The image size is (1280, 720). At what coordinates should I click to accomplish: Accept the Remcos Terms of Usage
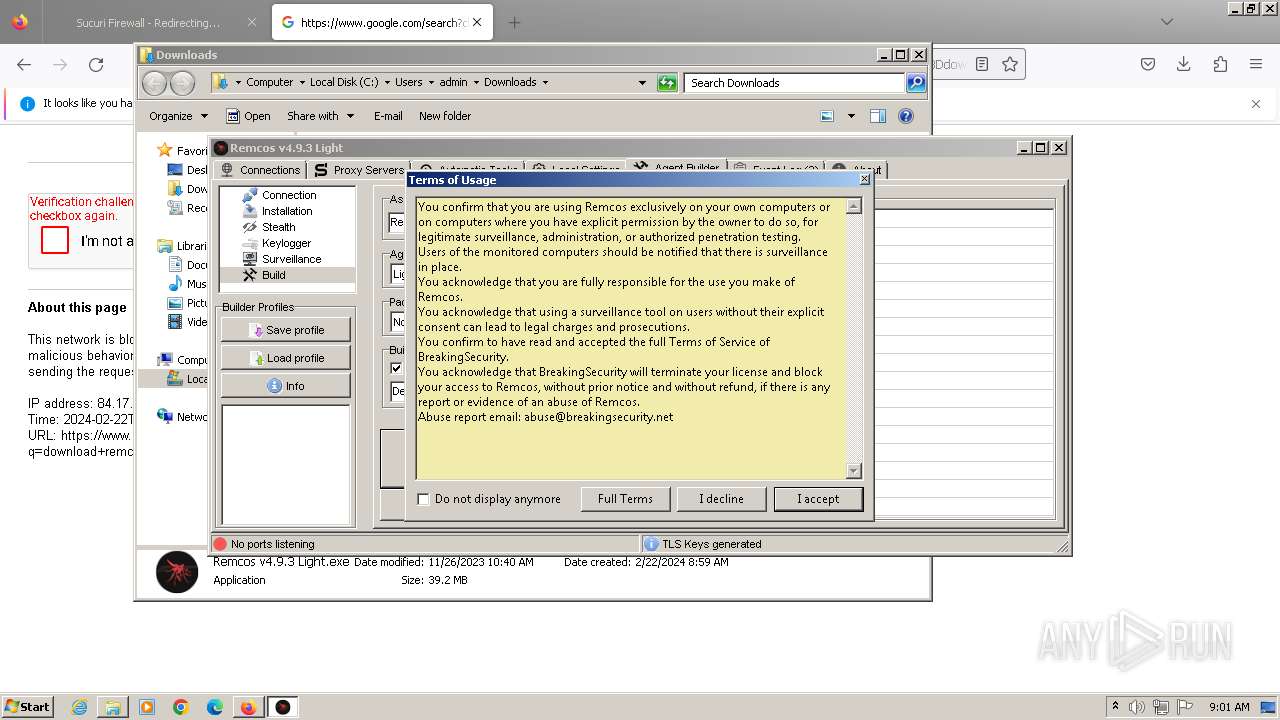pyautogui.click(x=818, y=498)
